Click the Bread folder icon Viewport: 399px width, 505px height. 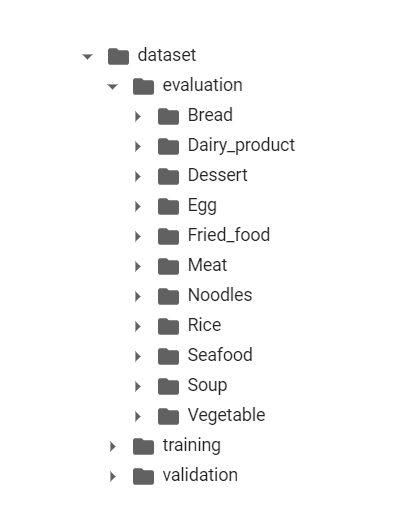coord(168,116)
